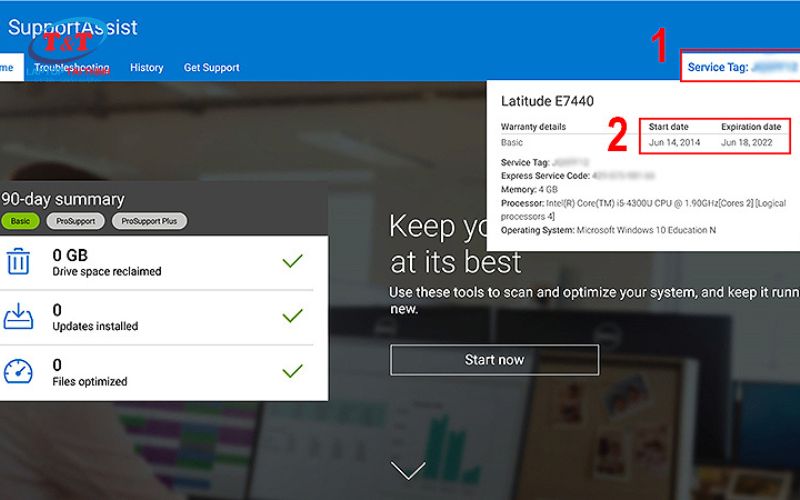Open the History tab

tap(146, 67)
